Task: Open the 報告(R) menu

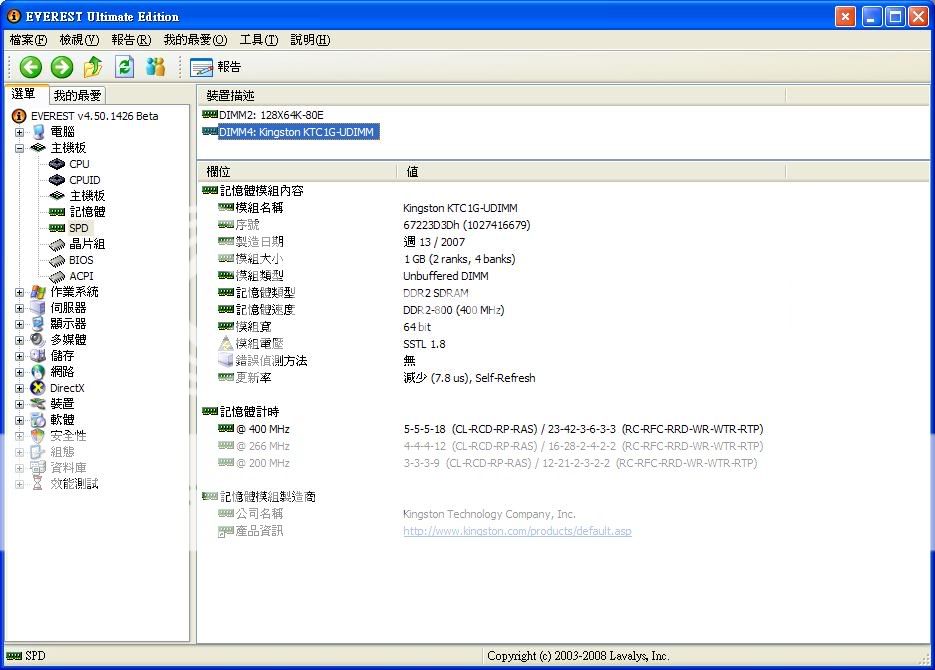Action: 131,40
